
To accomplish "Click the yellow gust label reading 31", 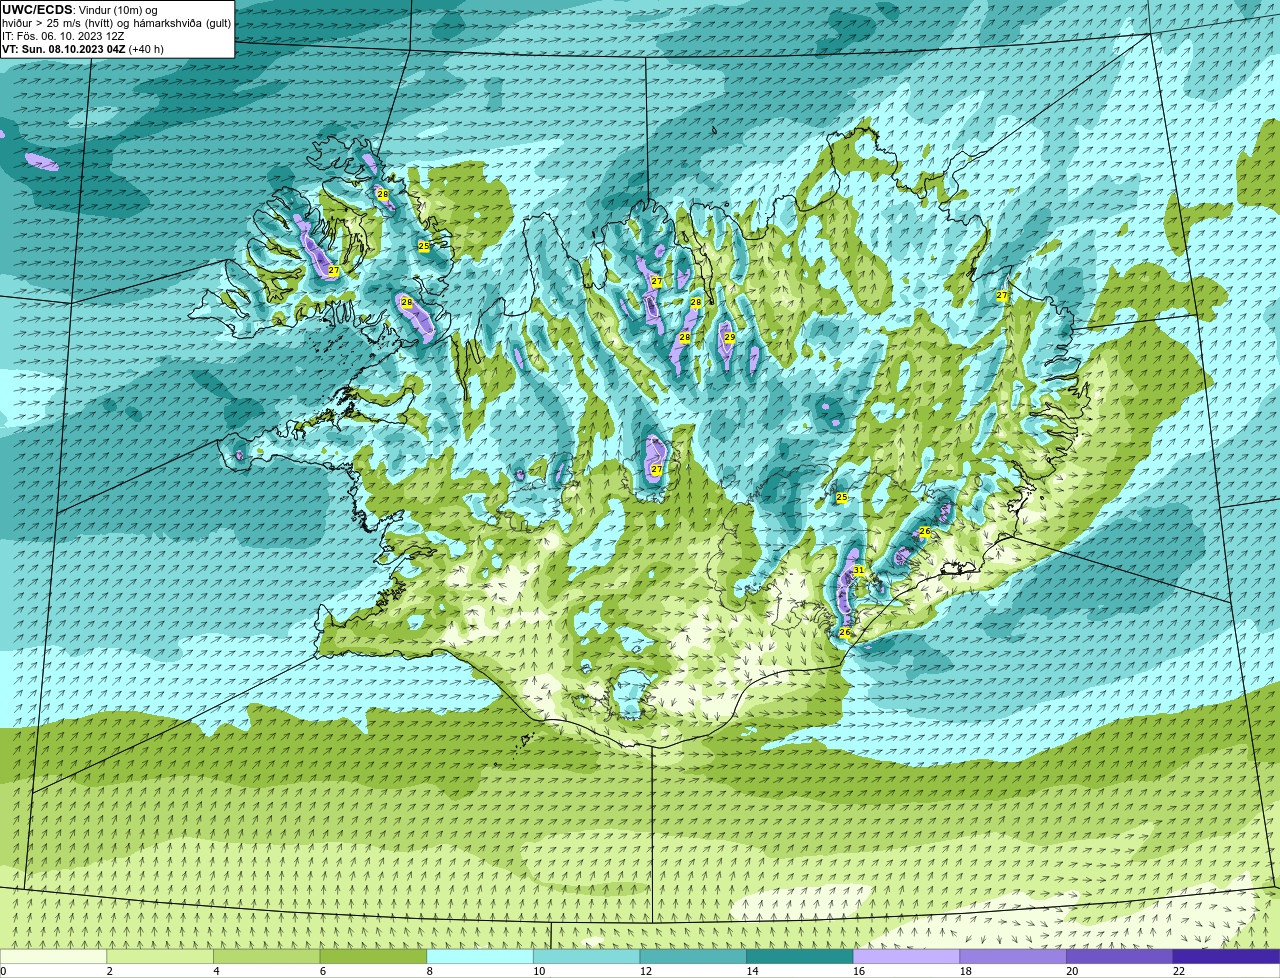I will (858, 570).
